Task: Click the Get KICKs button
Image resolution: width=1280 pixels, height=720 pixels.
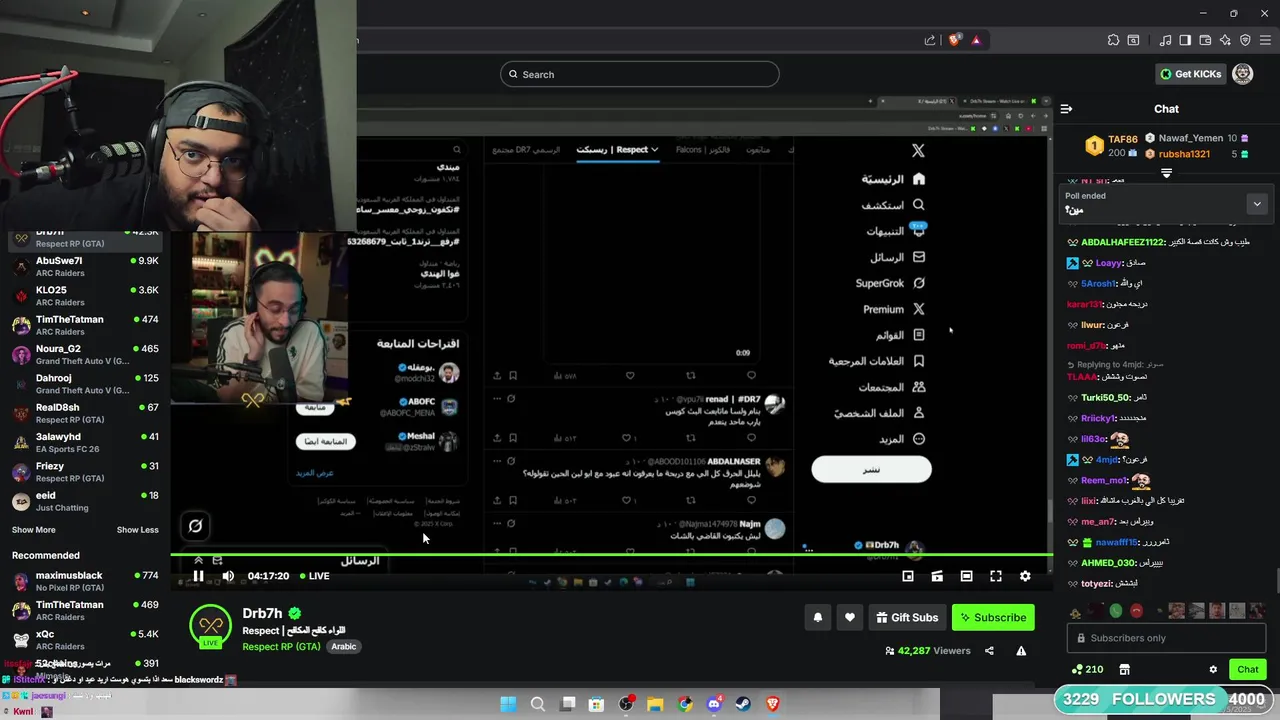Action: pyautogui.click(x=1191, y=74)
